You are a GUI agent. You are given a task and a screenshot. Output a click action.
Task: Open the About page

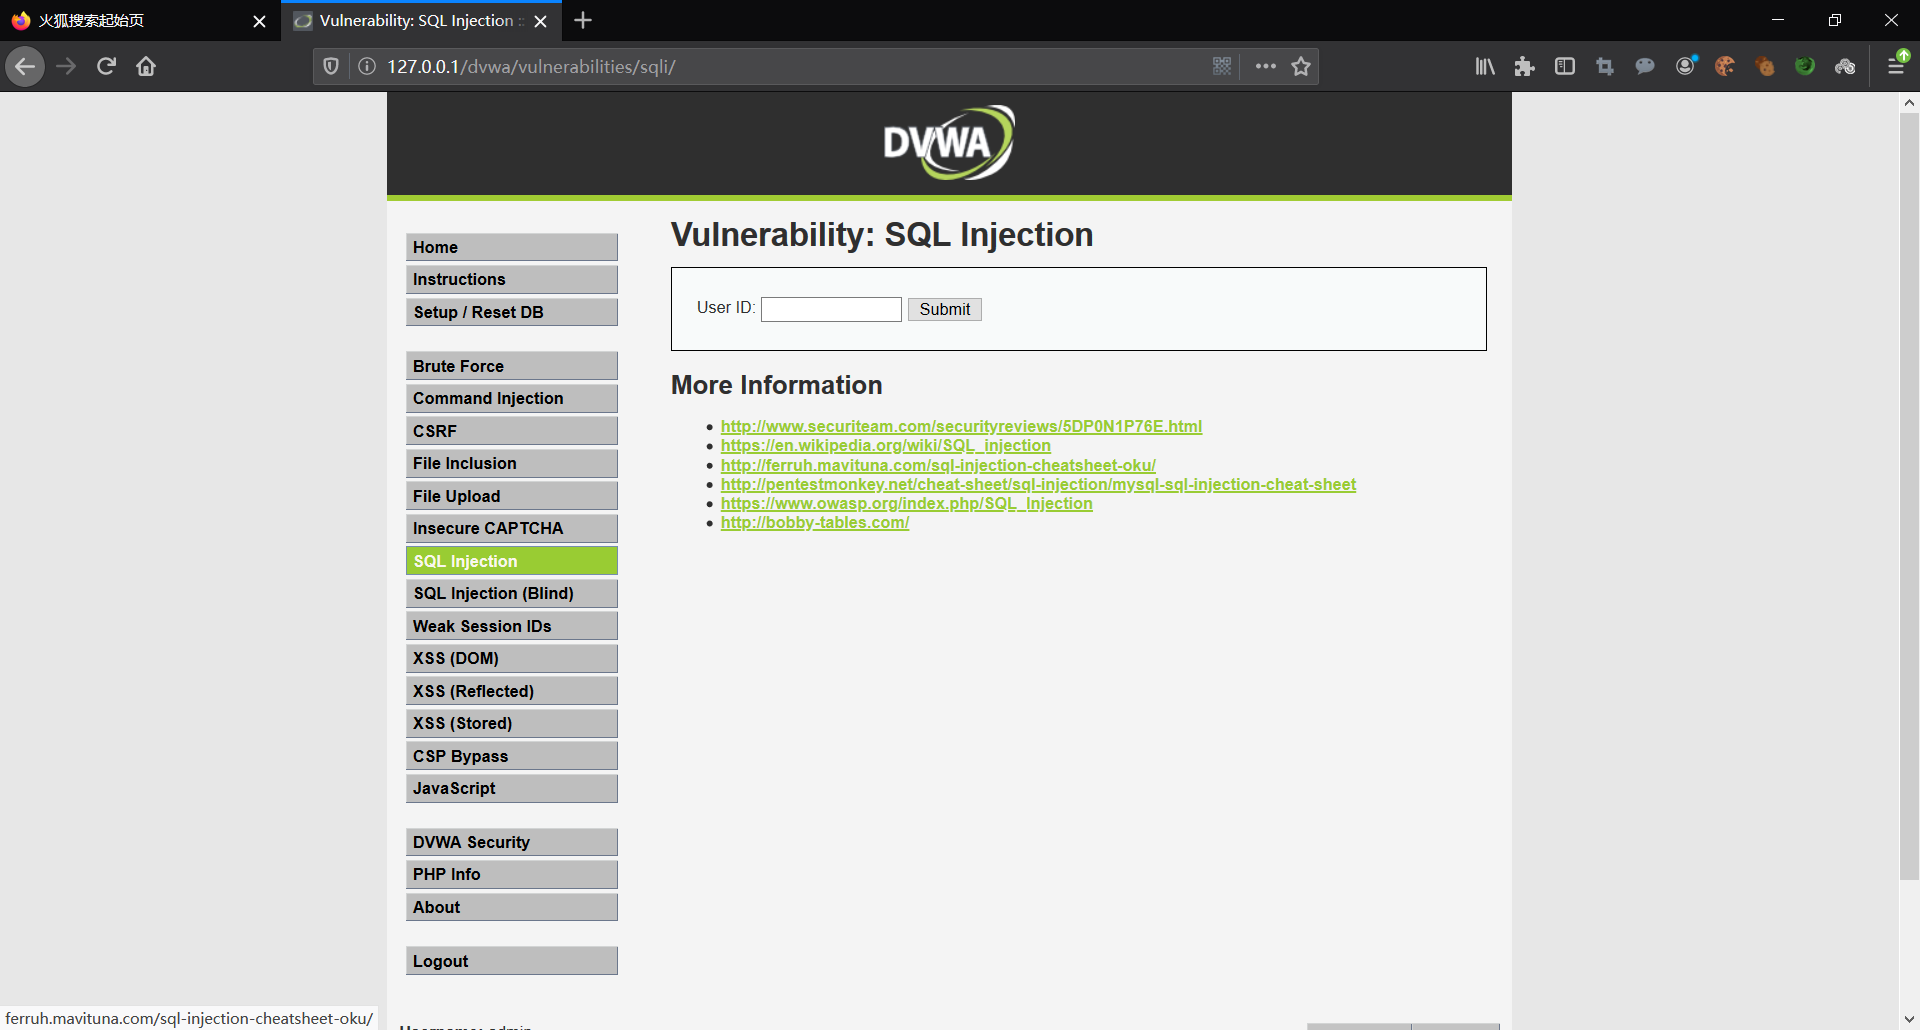(512, 907)
